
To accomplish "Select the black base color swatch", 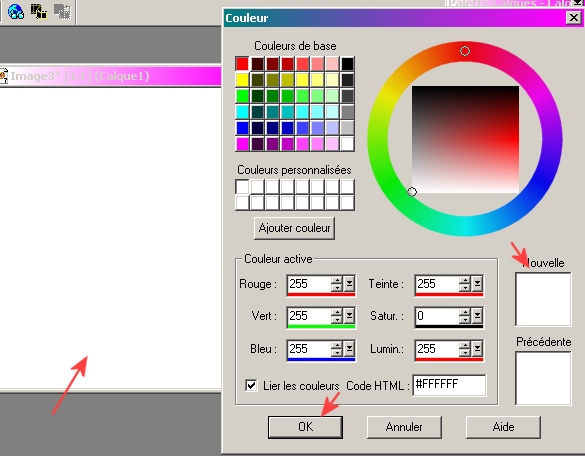I will pos(347,64).
